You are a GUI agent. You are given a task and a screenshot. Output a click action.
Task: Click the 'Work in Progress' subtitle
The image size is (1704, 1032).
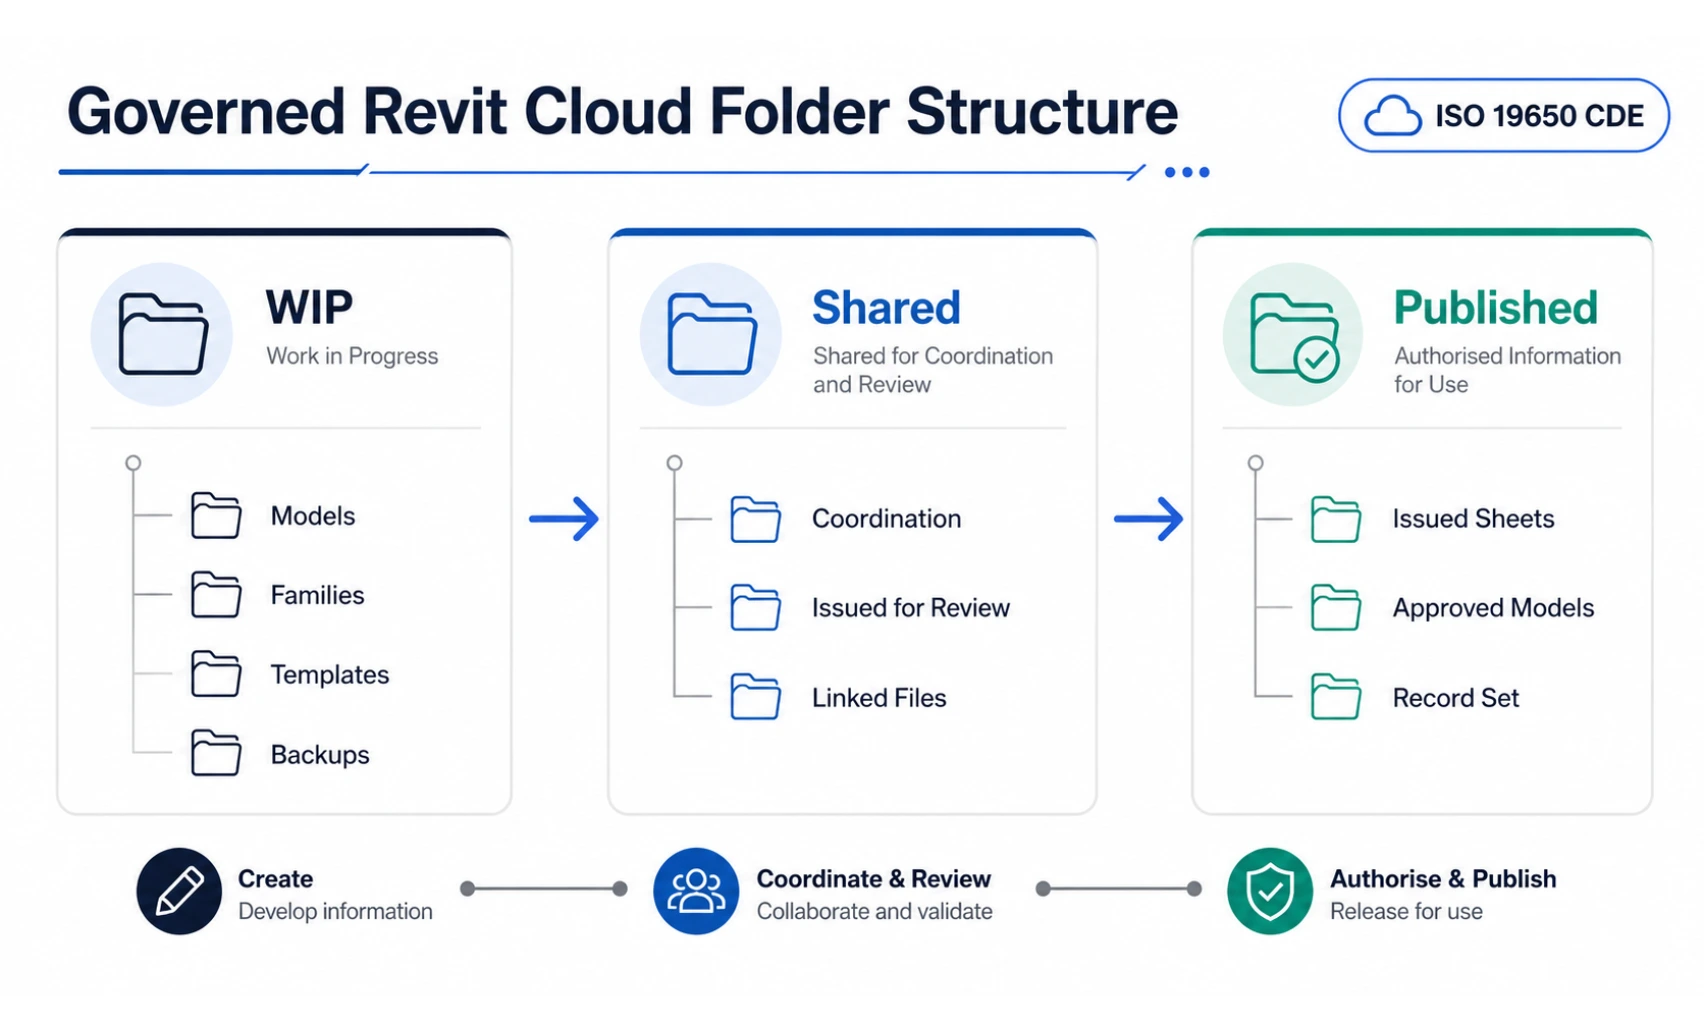click(x=352, y=356)
